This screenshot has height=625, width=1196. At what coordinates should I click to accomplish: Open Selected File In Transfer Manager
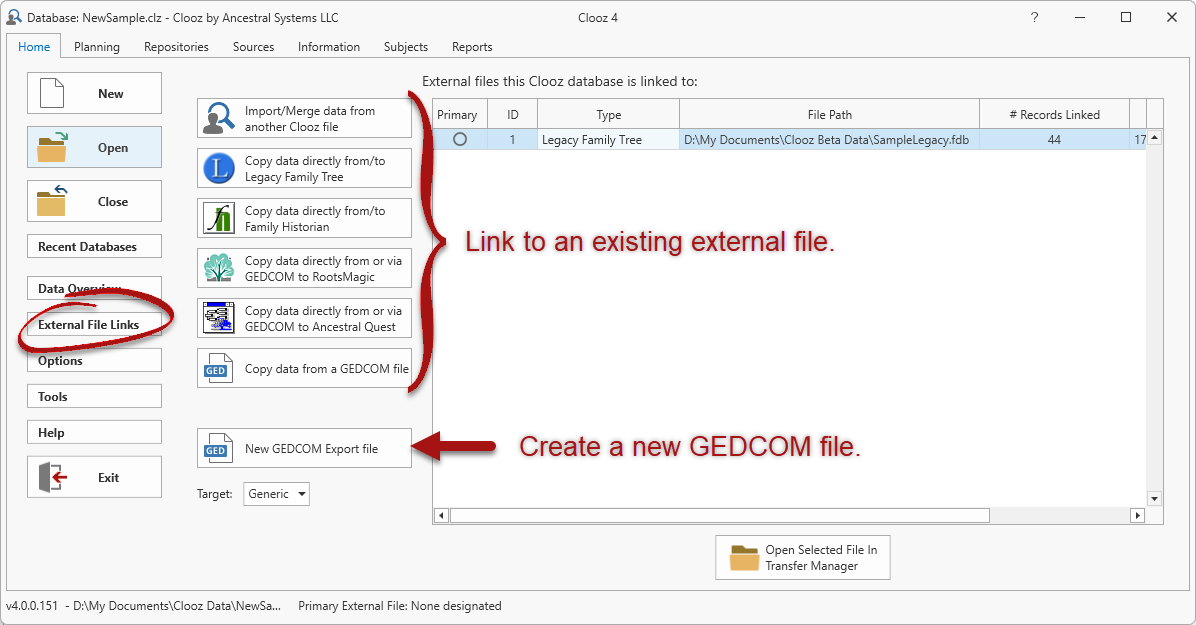pyautogui.click(x=802, y=557)
